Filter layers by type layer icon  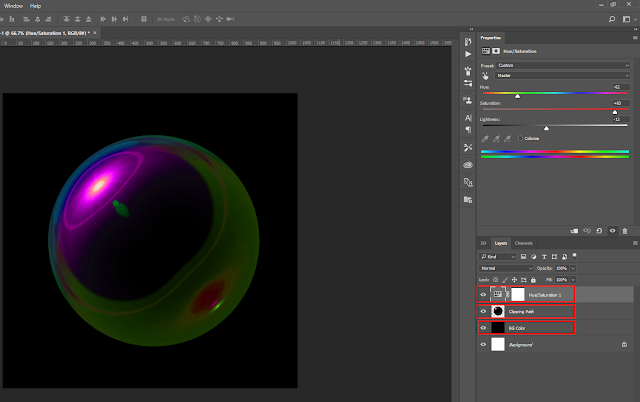point(544,257)
